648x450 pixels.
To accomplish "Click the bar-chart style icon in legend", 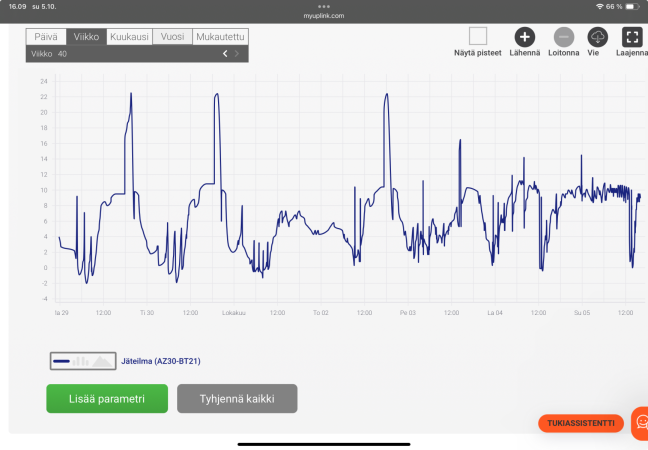I will pyautogui.click(x=80, y=361).
